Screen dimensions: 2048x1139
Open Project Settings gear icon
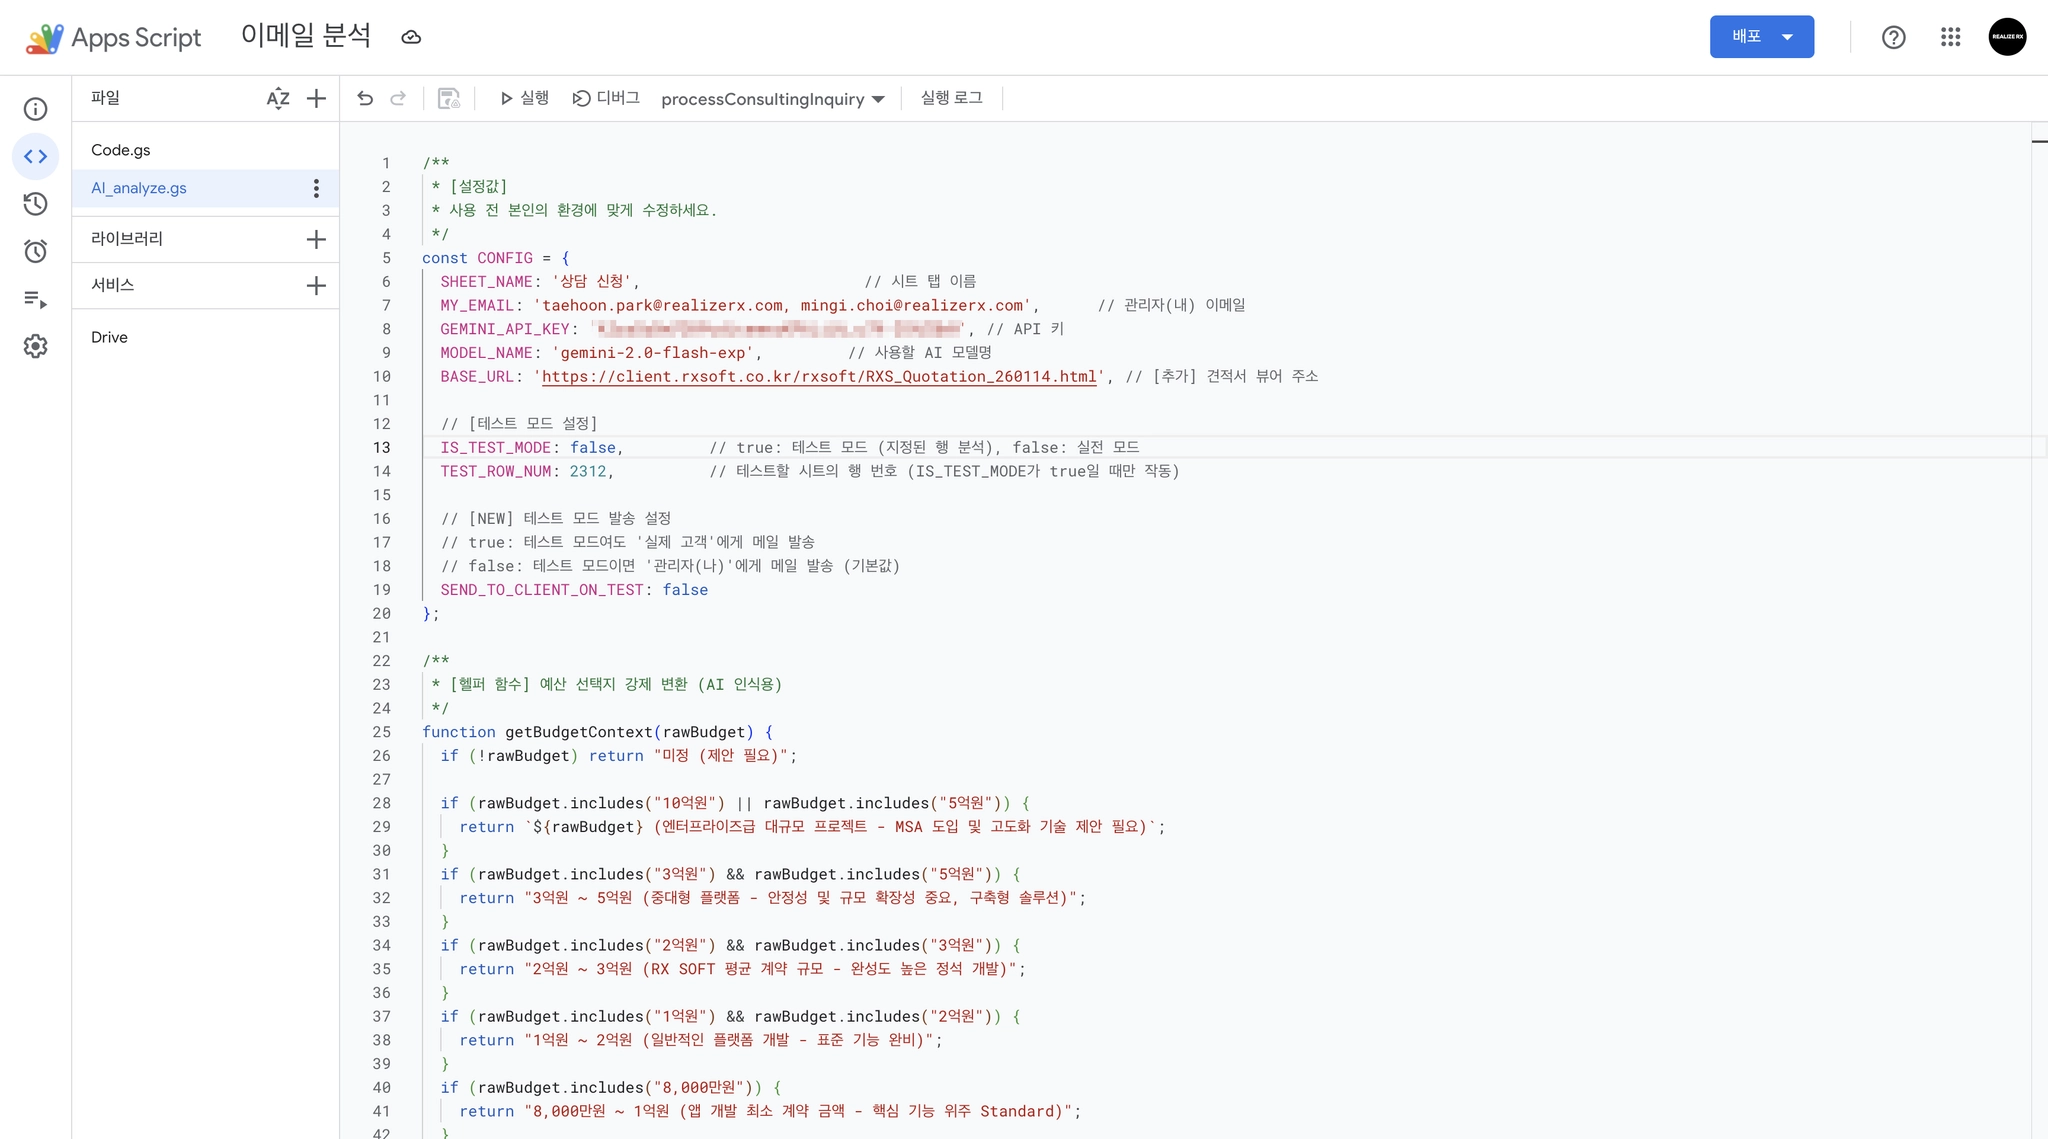point(36,346)
